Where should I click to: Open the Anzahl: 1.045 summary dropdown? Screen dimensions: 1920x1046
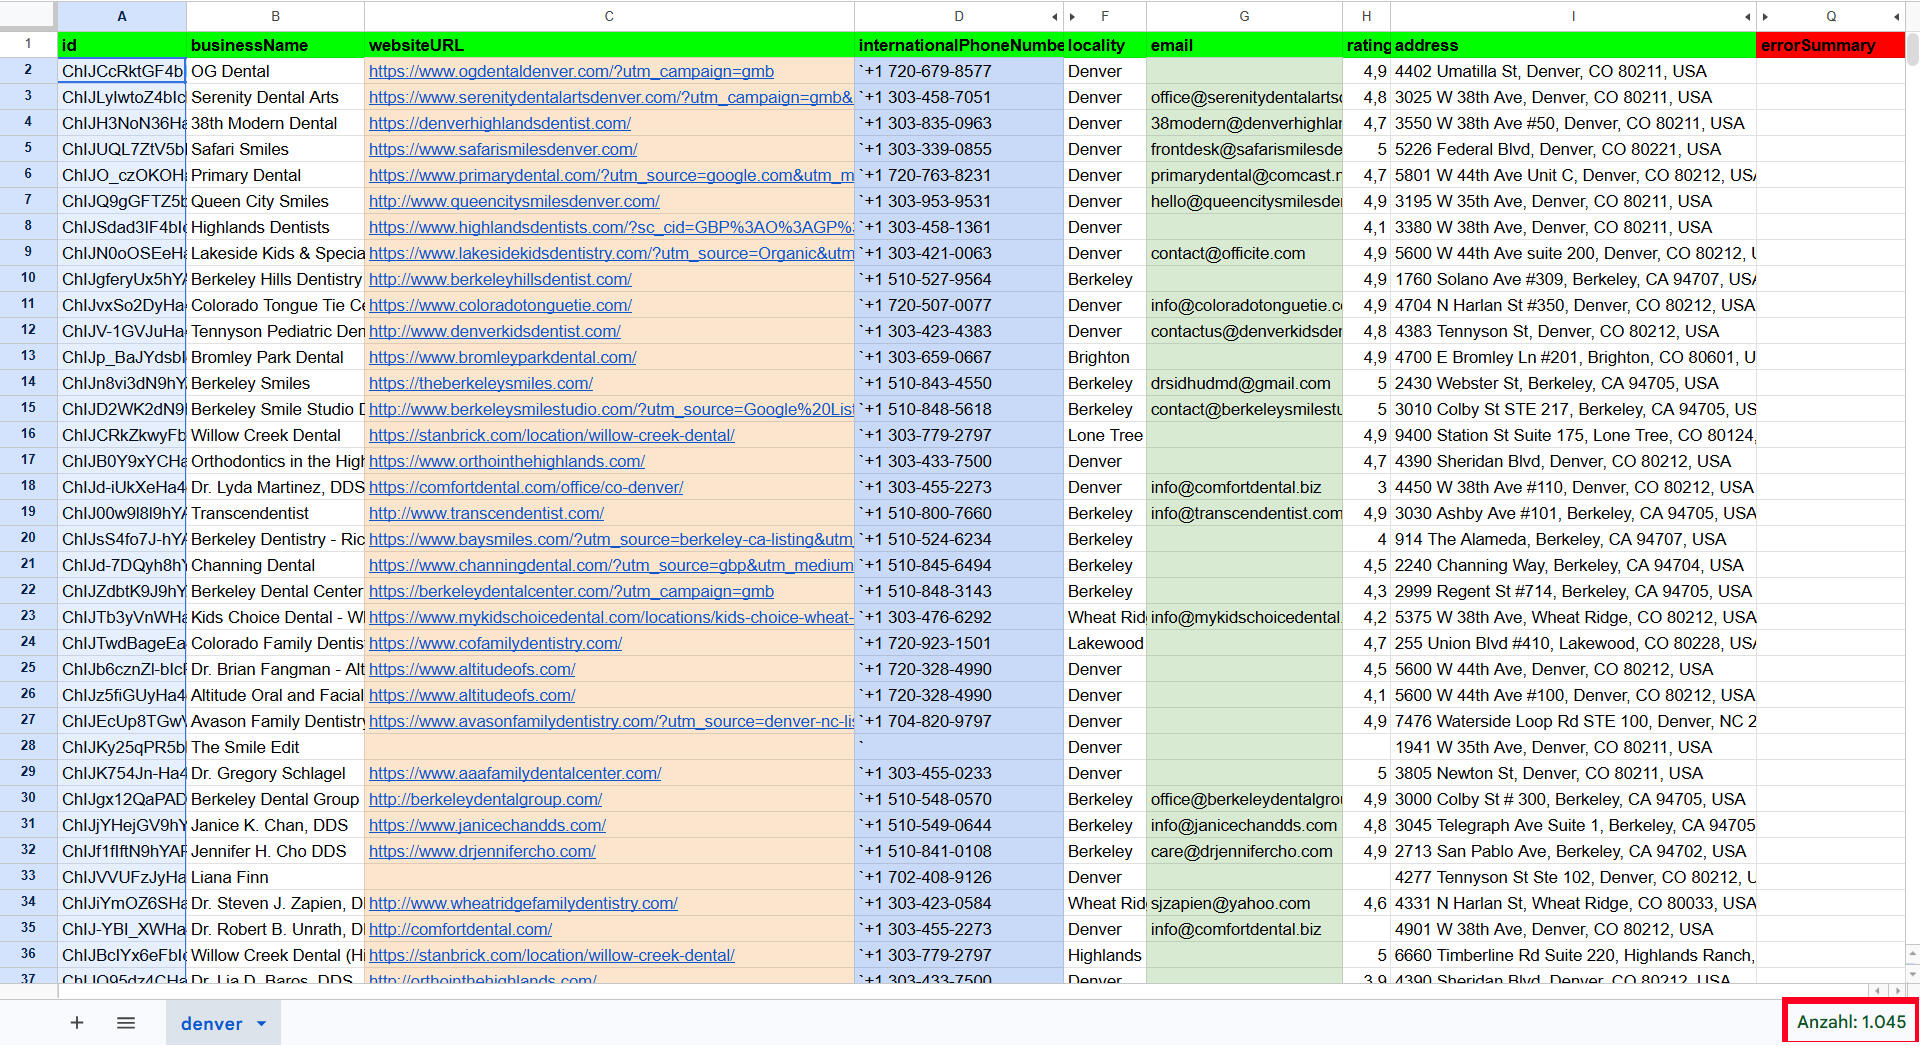[x=1851, y=1021]
